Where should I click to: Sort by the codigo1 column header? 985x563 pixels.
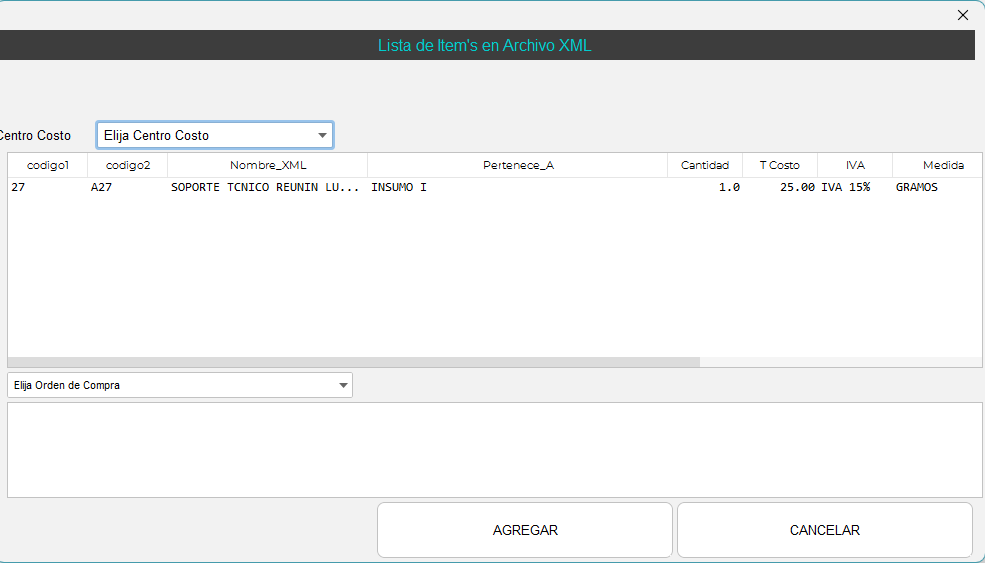coord(47,165)
